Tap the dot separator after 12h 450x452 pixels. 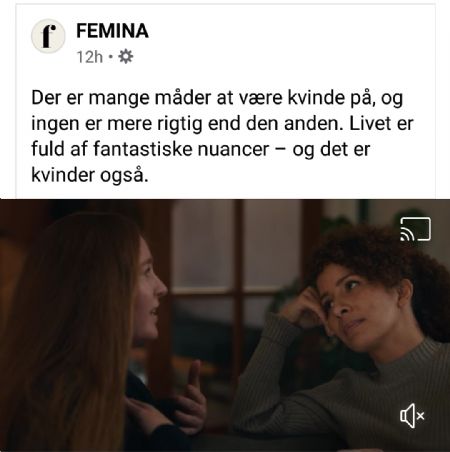pyautogui.click(x=111, y=57)
